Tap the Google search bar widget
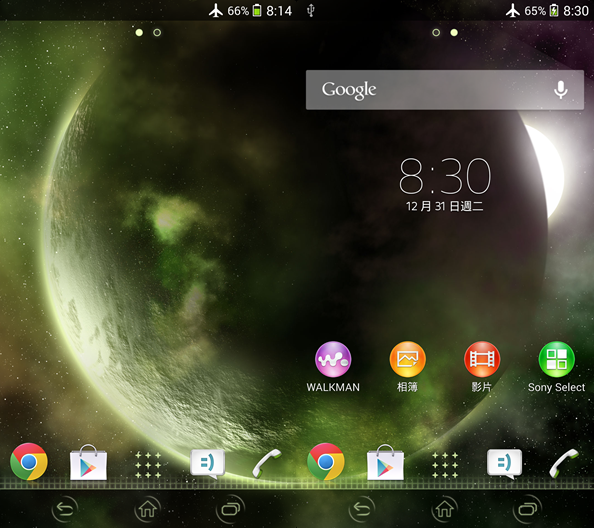The width and height of the screenshot is (595, 528). pyautogui.click(x=445, y=90)
